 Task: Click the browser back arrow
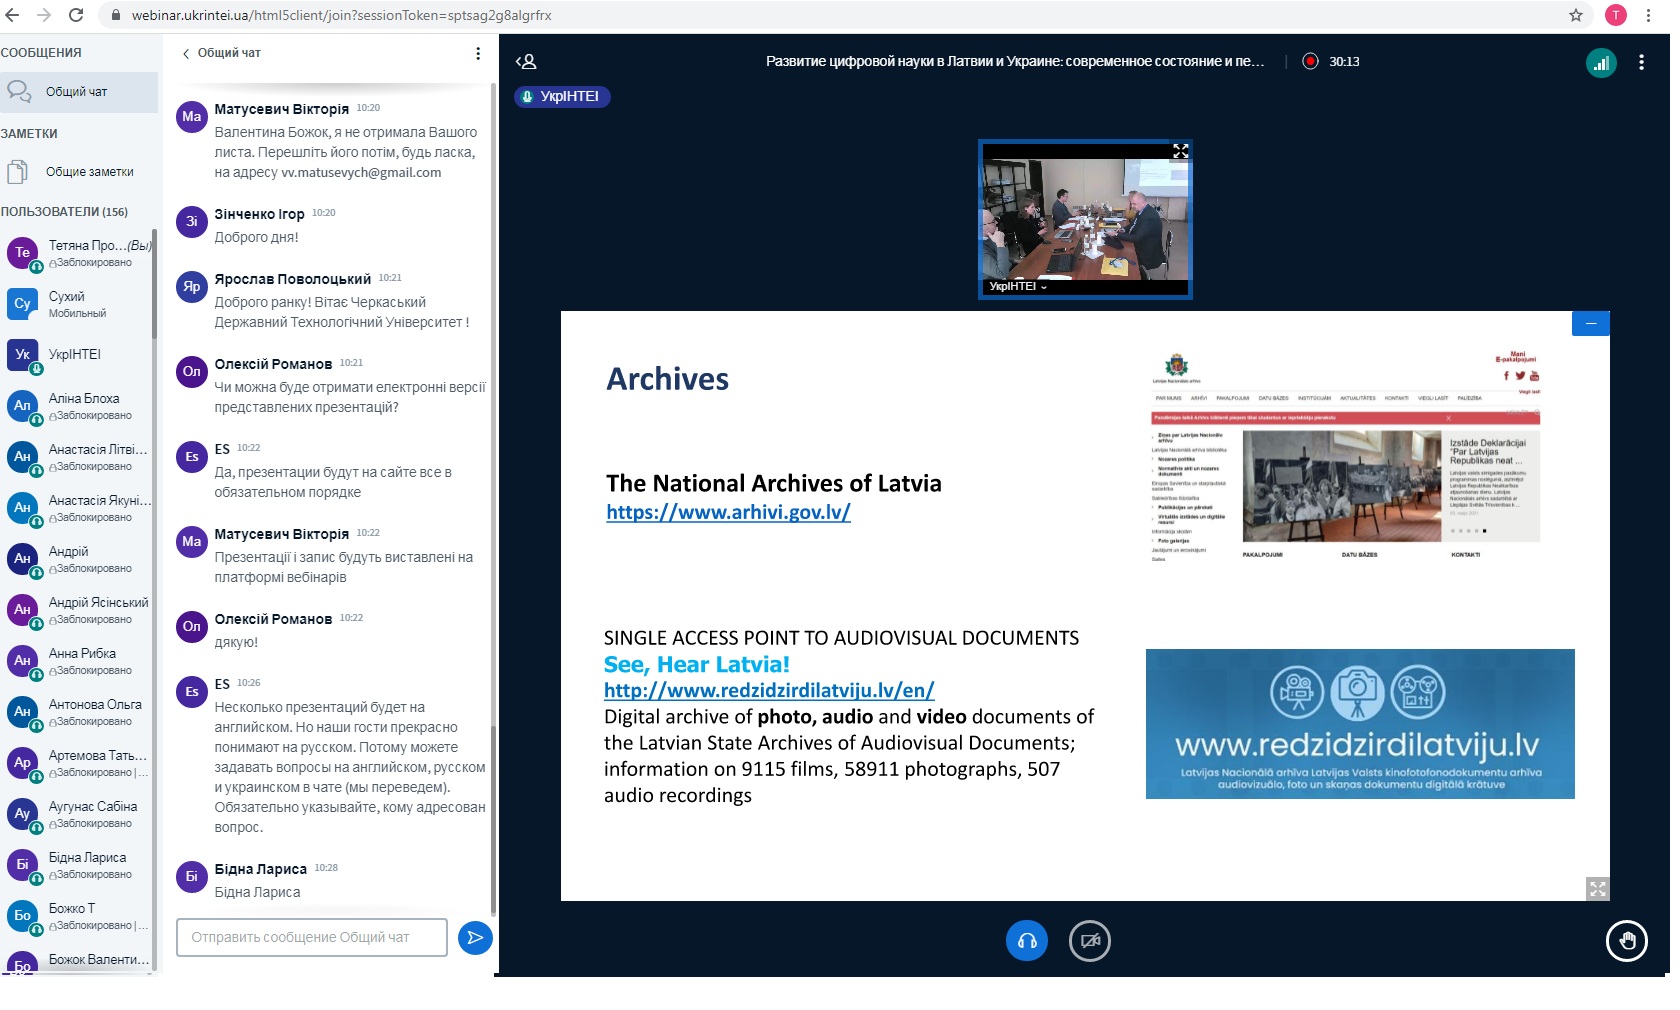(x=12, y=15)
